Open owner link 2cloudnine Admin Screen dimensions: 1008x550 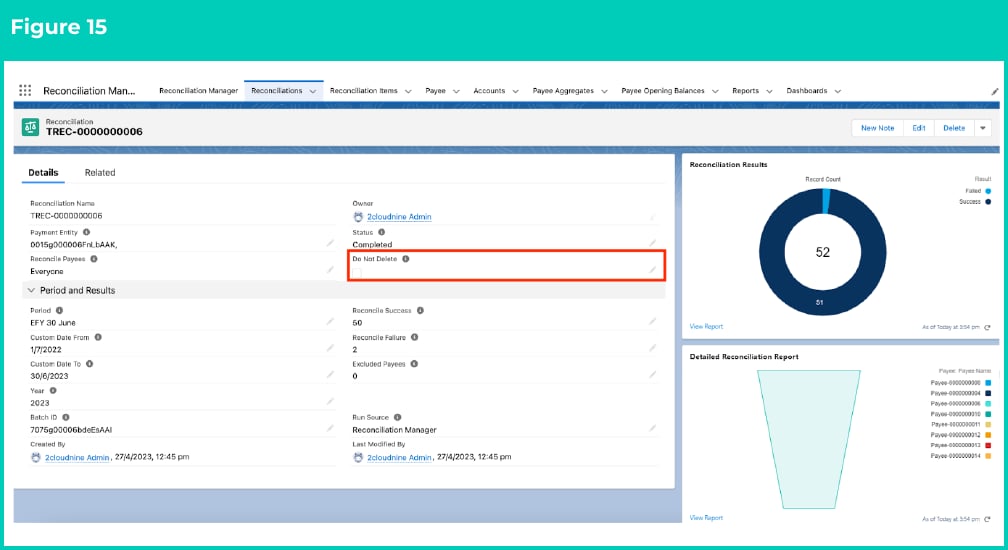(399, 217)
